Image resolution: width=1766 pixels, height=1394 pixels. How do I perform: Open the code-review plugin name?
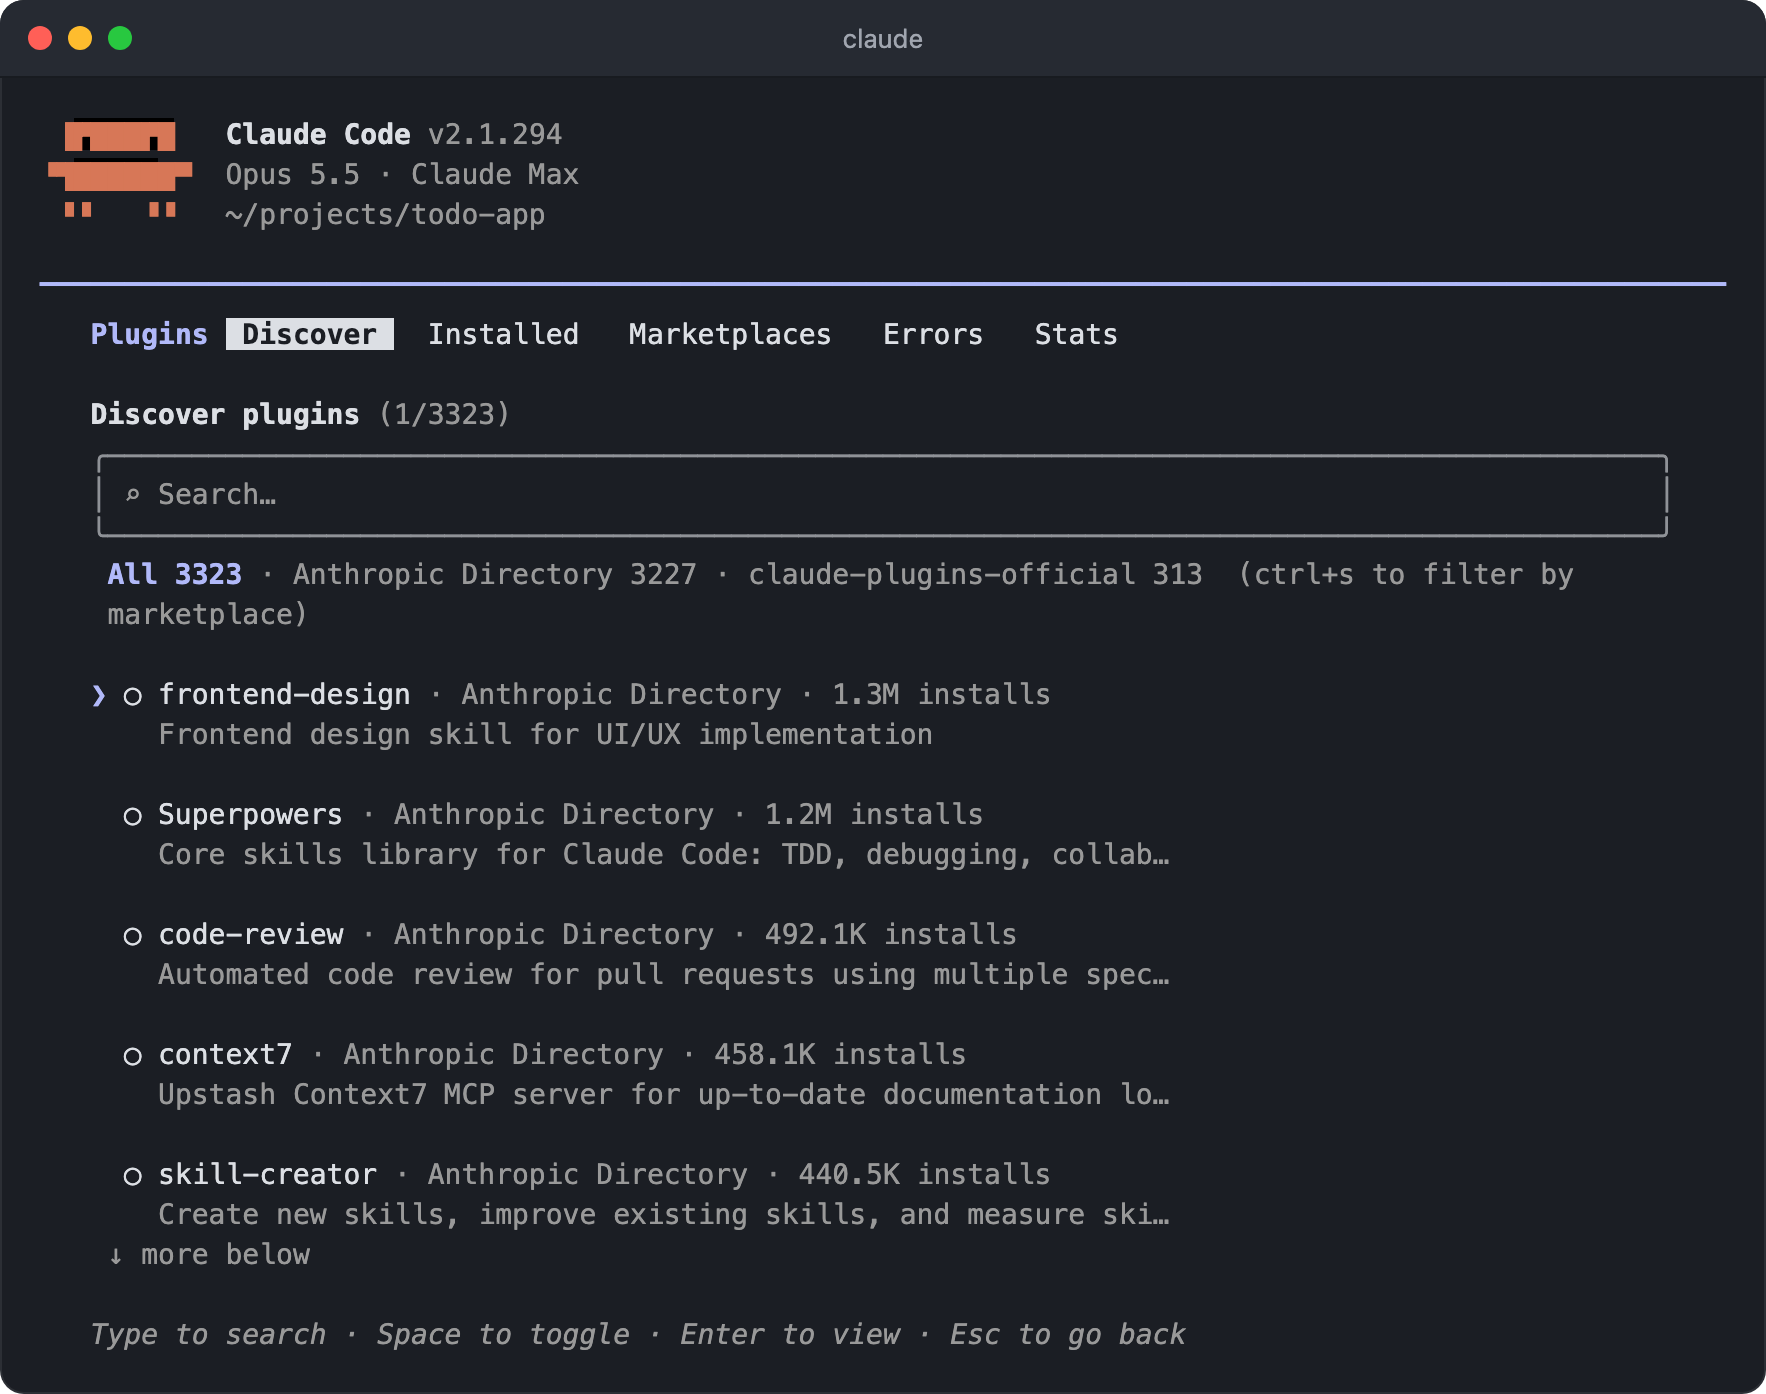tap(251, 934)
